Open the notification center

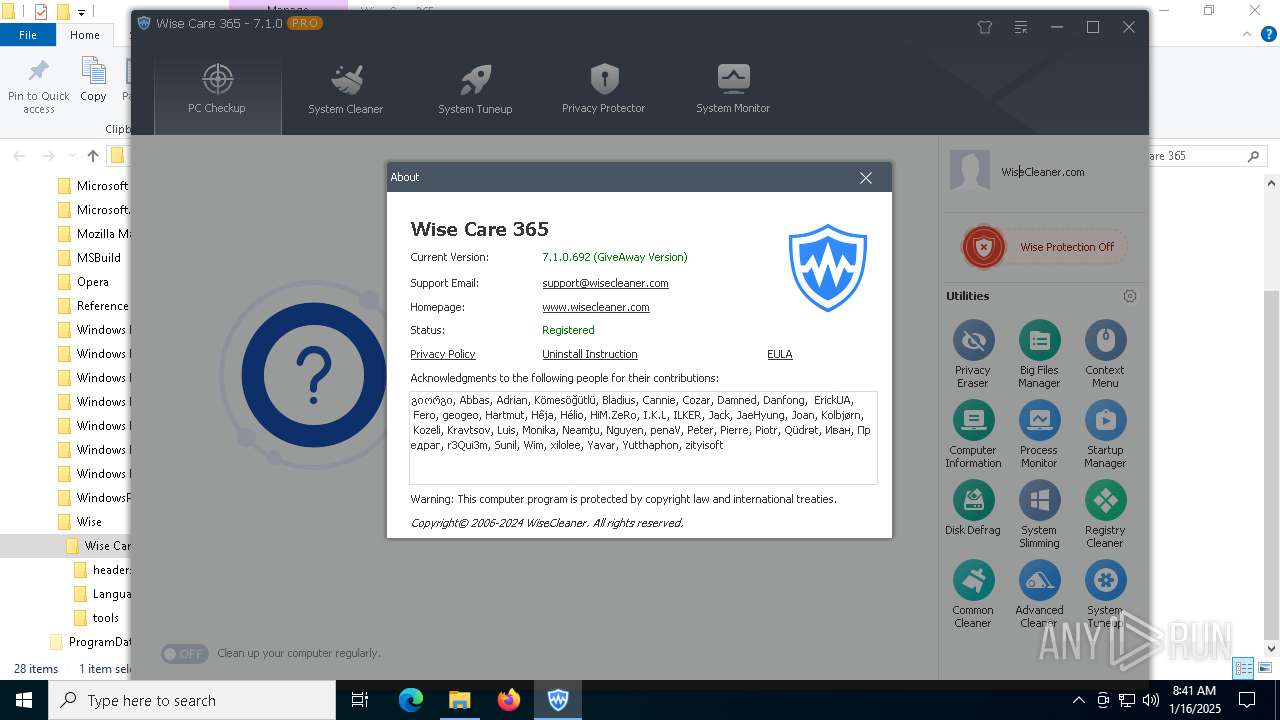pyautogui.click(x=1247, y=700)
